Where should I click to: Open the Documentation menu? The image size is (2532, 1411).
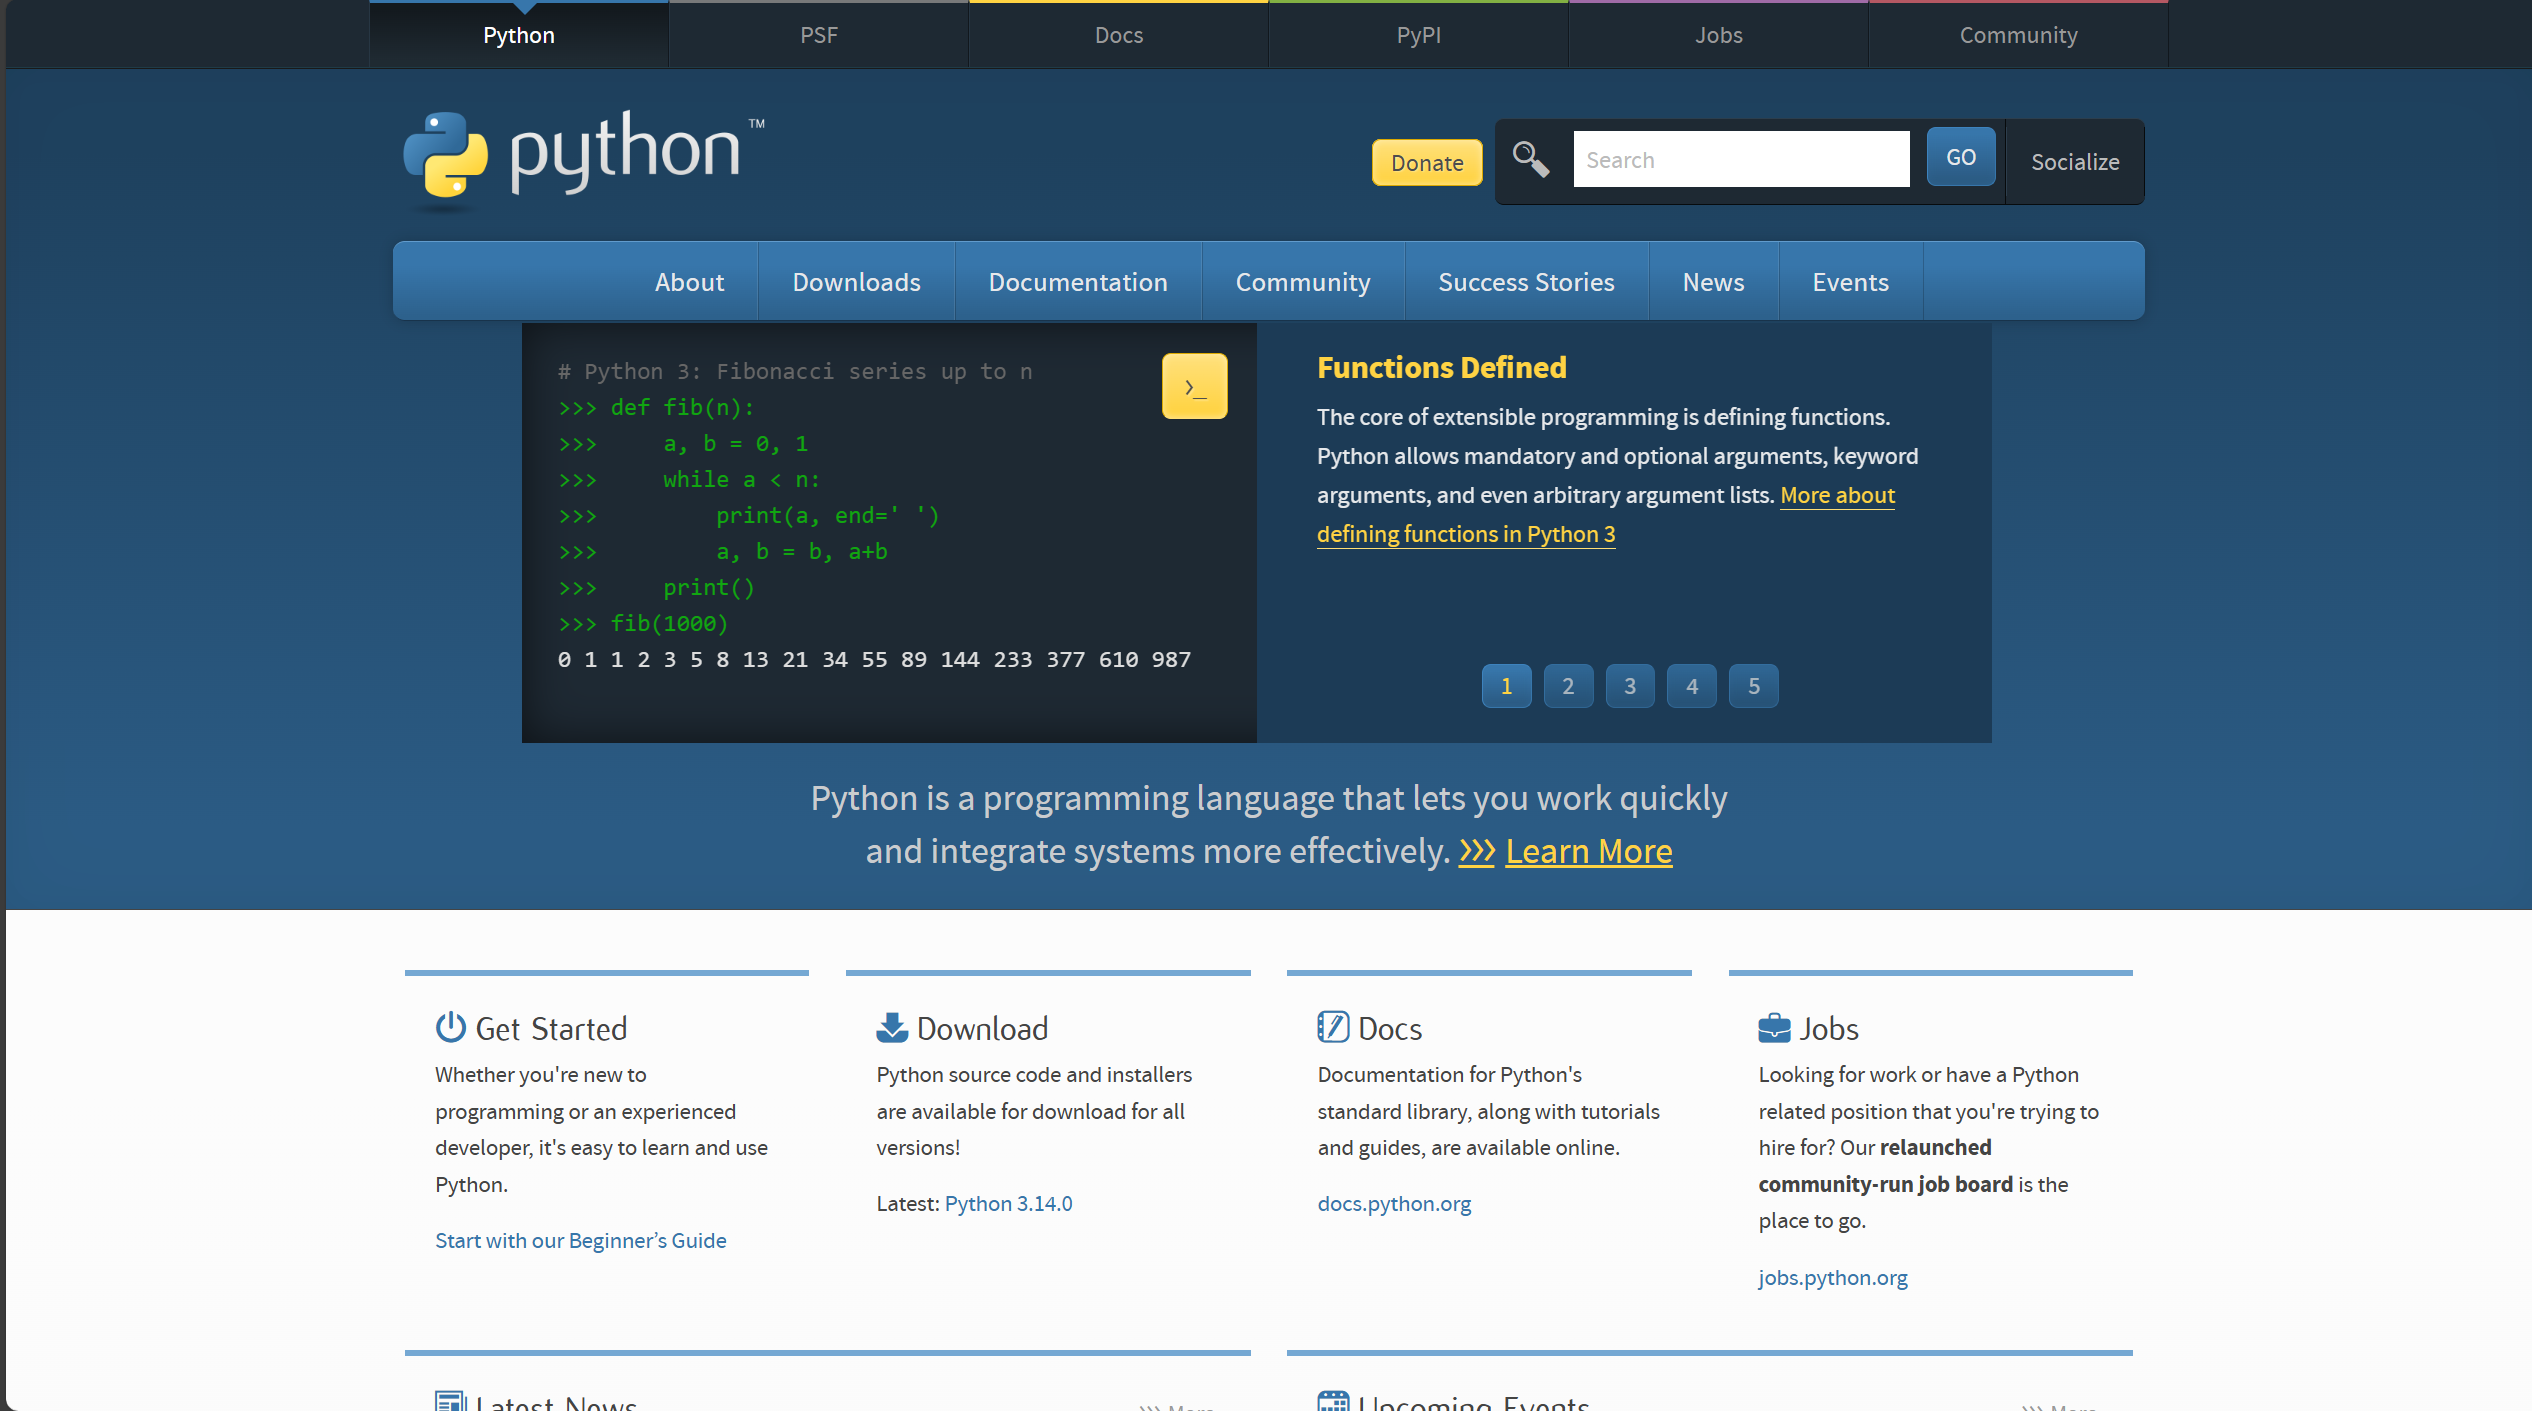1077,281
